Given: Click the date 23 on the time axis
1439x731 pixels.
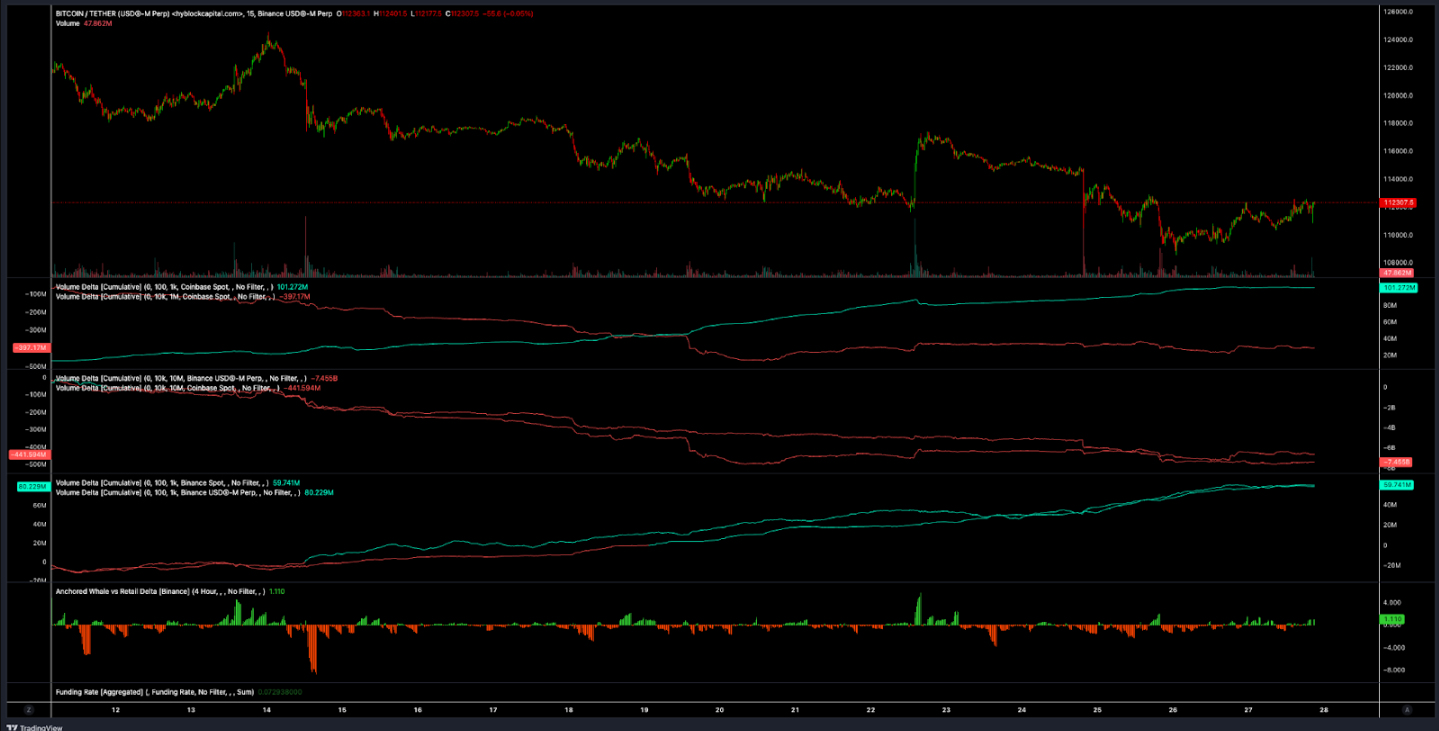Looking at the screenshot, I should 946,710.
